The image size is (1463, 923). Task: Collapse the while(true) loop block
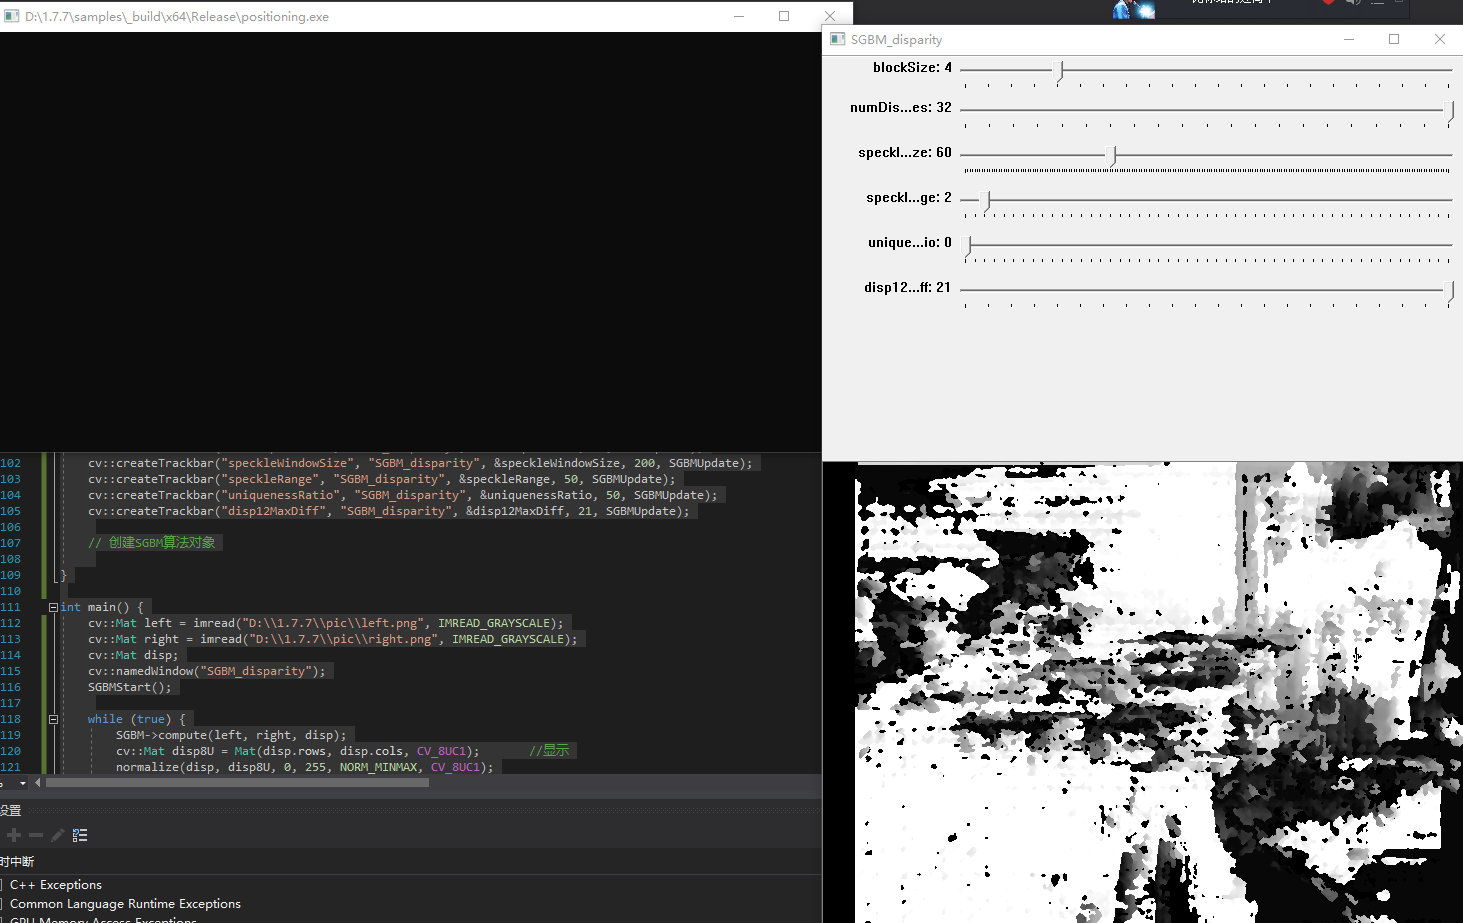(53, 718)
